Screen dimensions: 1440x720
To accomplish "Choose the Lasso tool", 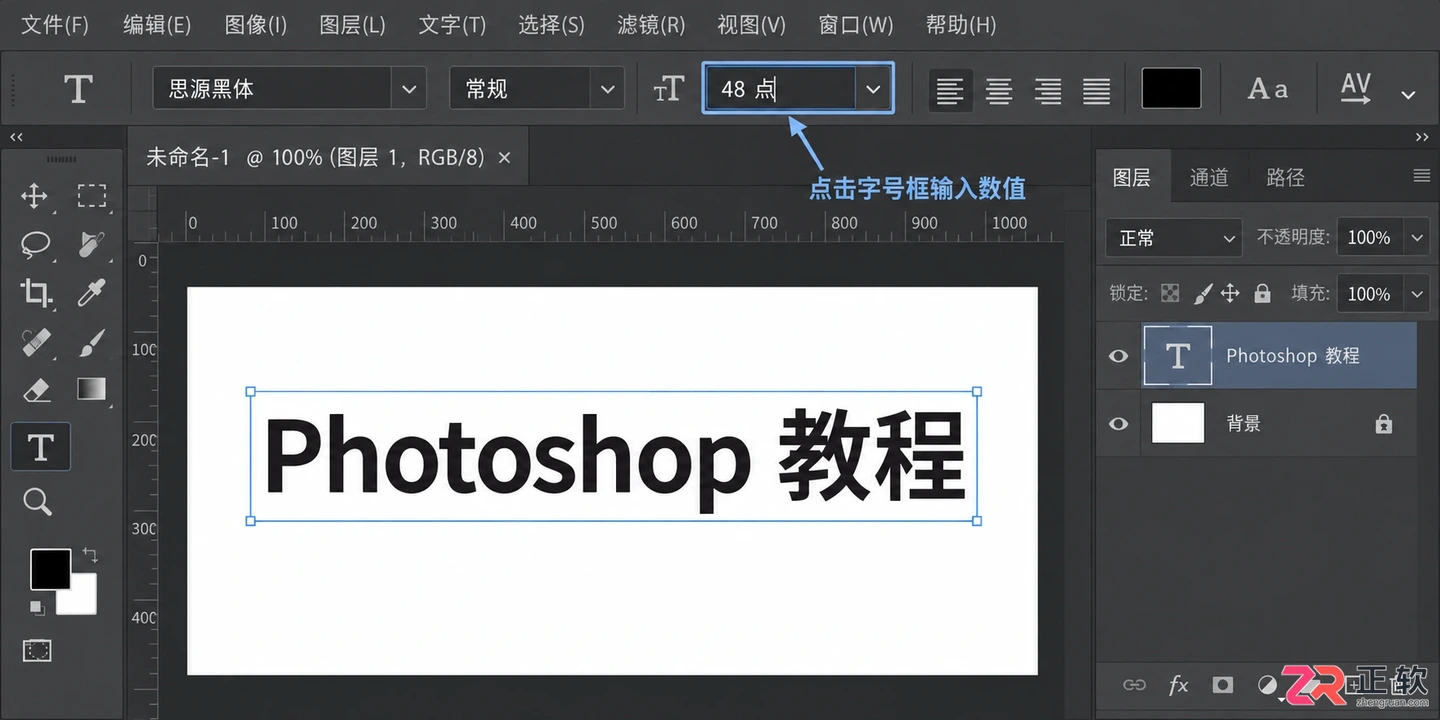I will (x=36, y=243).
